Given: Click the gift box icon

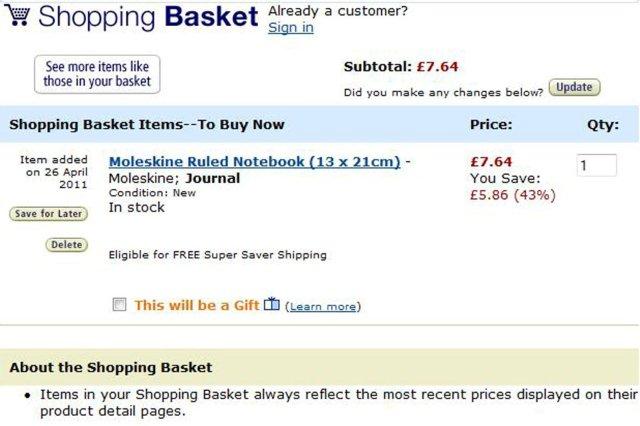Looking at the screenshot, I should [x=272, y=305].
